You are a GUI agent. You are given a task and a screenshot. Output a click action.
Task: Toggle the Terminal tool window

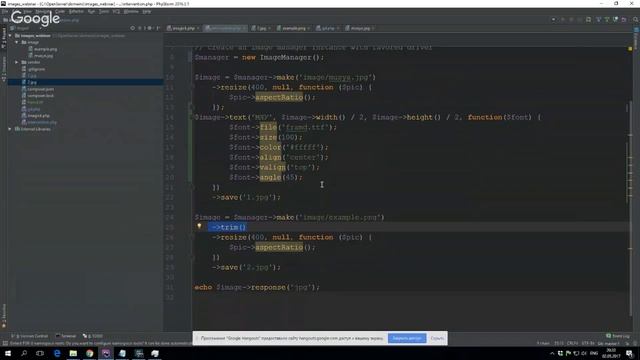click(66, 336)
